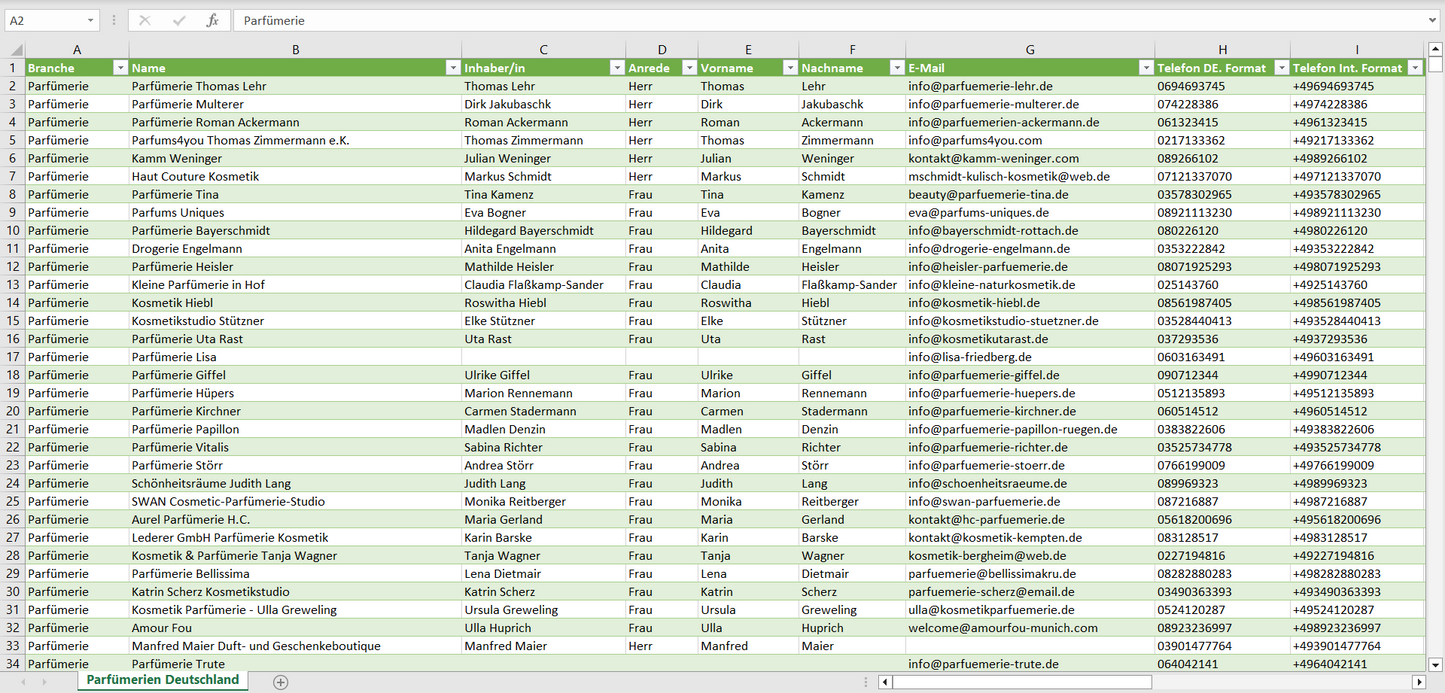Open the Name Box dropdown arrow
Image resolution: width=1445 pixels, height=693 pixels.
[90, 20]
